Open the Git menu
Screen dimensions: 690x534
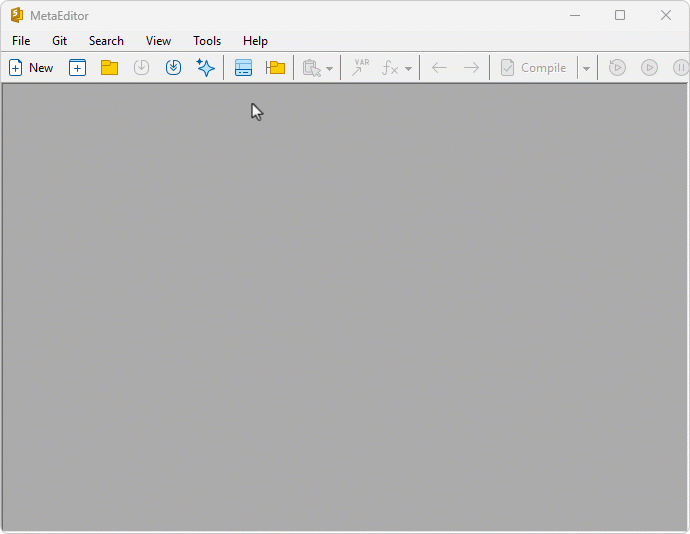[59, 41]
